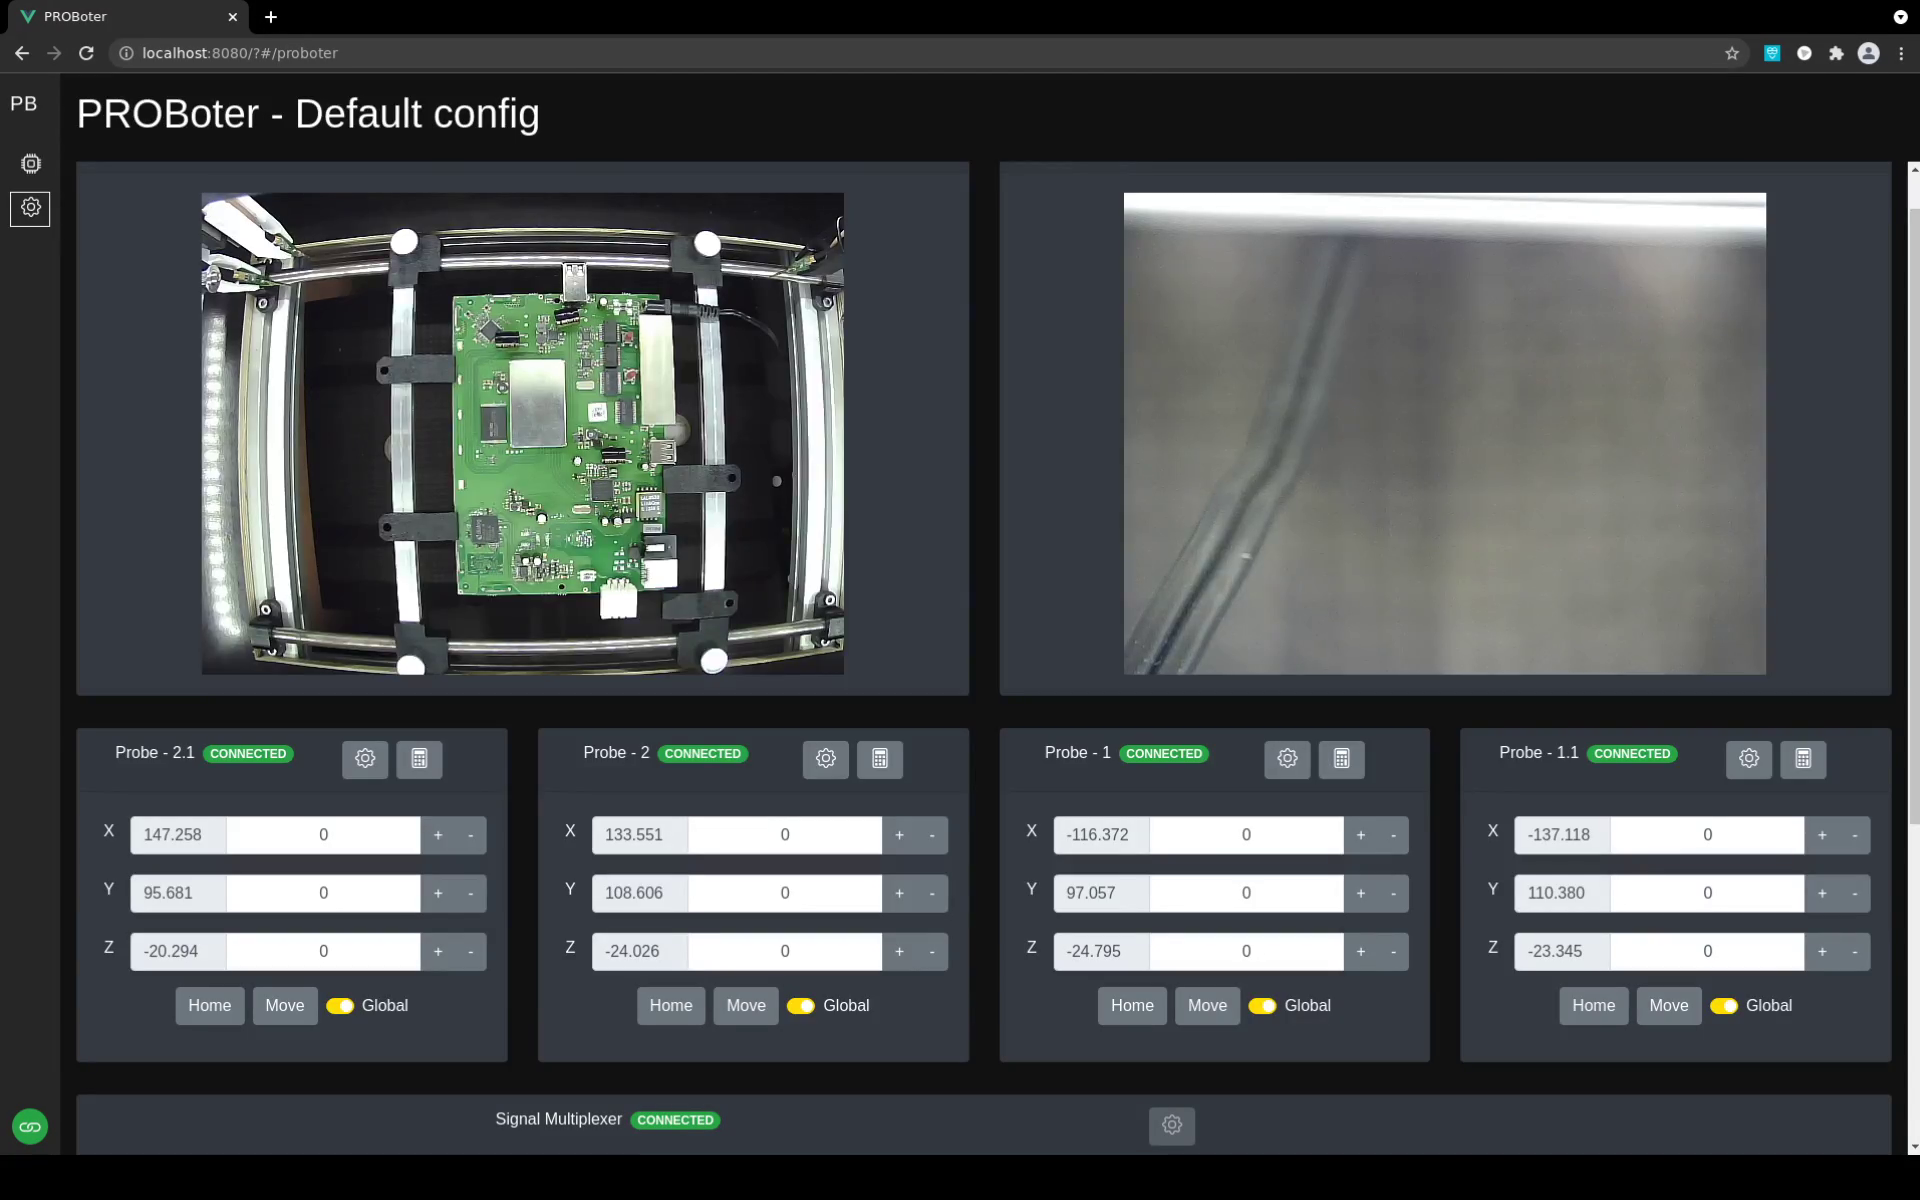Click the calculator icon for Probe-2.1
This screenshot has height=1200, width=1920.
click(x=419, y=758)
